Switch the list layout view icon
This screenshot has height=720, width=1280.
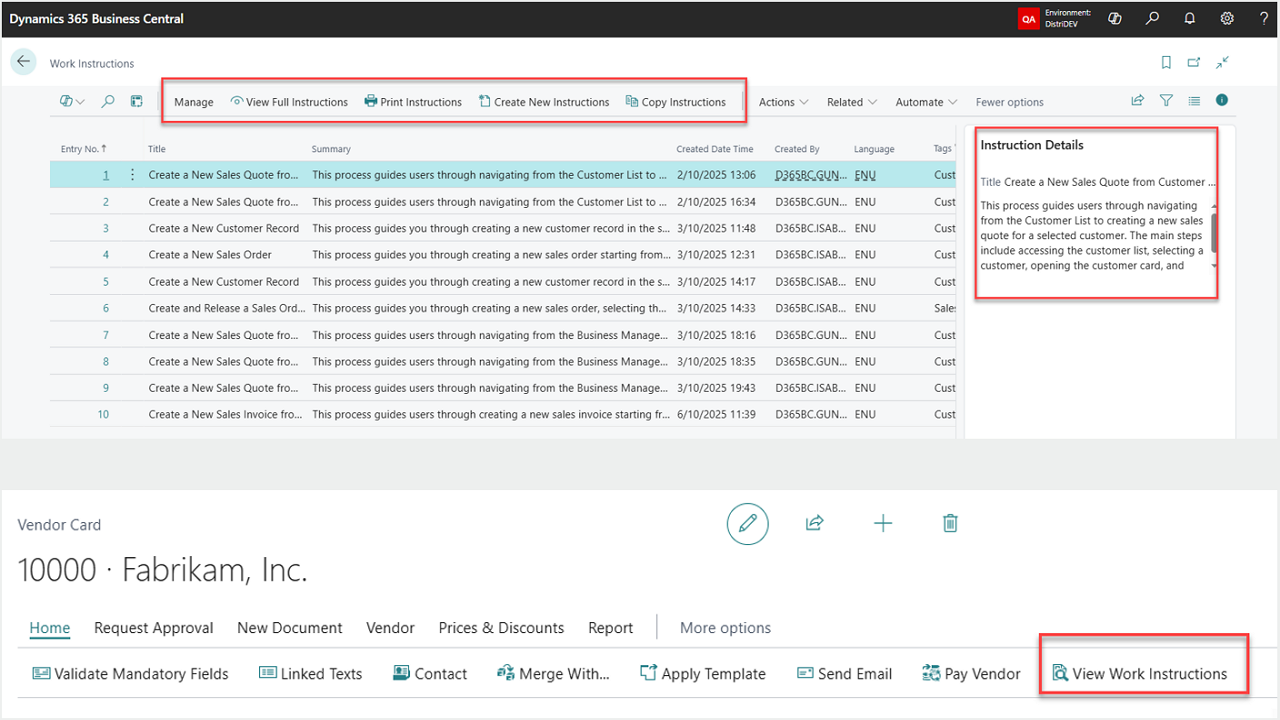click(x=1194, y=100)
